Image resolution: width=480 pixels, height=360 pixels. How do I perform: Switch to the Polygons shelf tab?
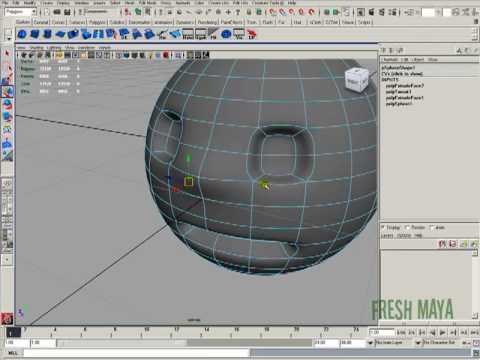[x=97, y=22]
